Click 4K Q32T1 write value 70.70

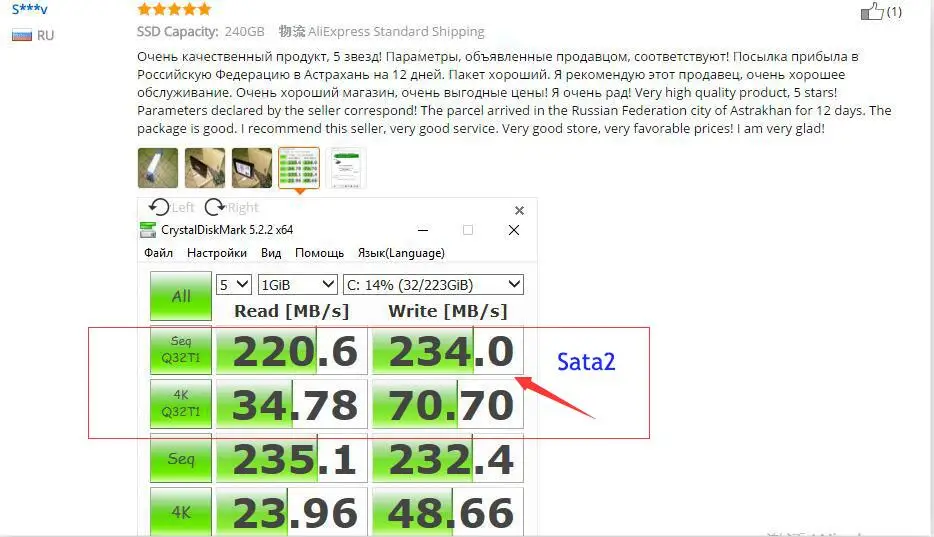[x=448, y=405]
